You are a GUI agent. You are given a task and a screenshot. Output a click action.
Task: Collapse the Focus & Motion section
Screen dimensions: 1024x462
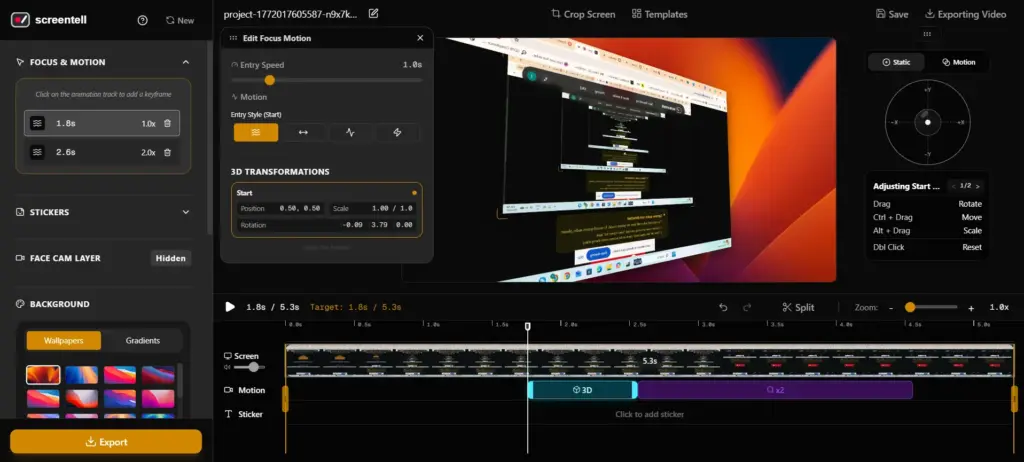point(185,62)
